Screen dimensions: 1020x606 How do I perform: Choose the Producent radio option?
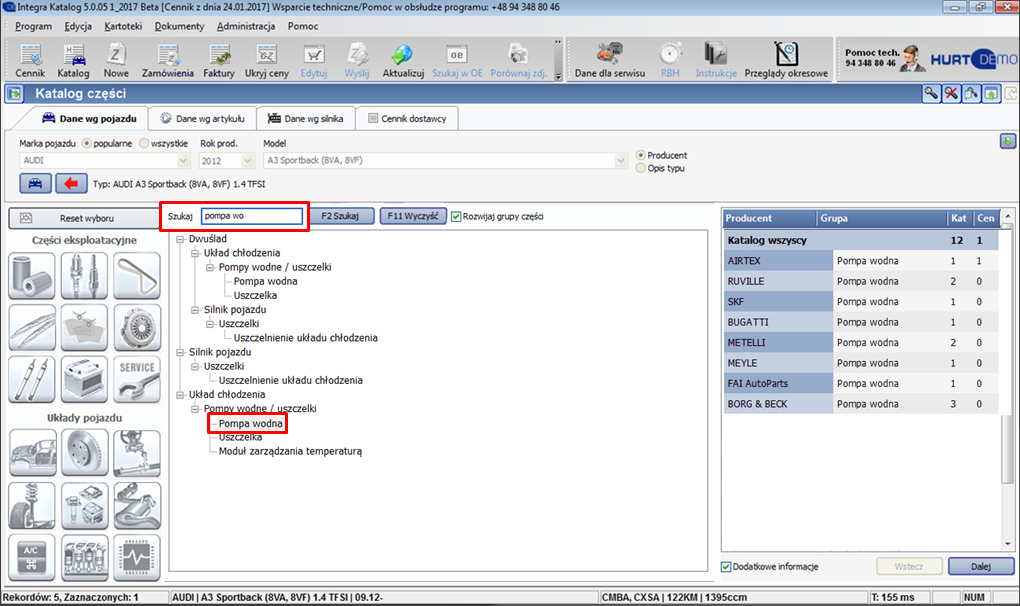click(641, 155)
